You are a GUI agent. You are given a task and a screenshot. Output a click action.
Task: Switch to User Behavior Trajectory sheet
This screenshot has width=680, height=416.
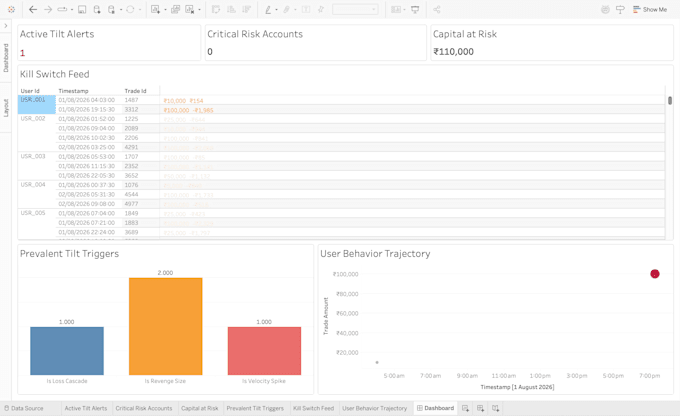(x=375, y=408)
